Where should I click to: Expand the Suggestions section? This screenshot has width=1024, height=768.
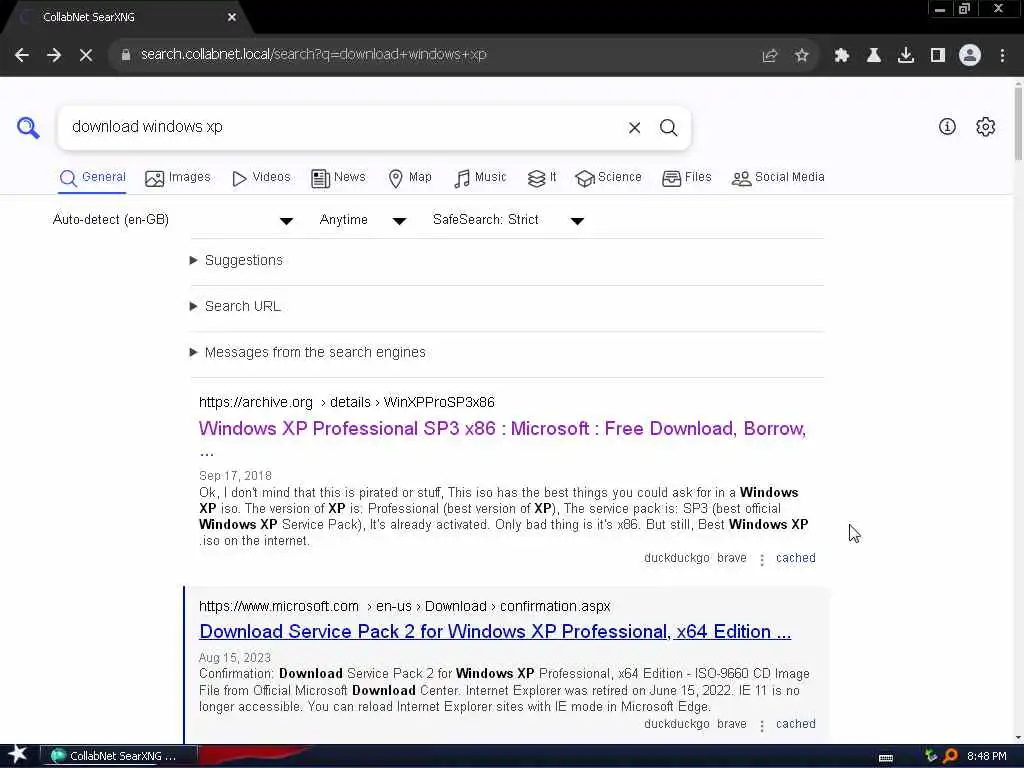pyautogui.click(x=236, y=261)
